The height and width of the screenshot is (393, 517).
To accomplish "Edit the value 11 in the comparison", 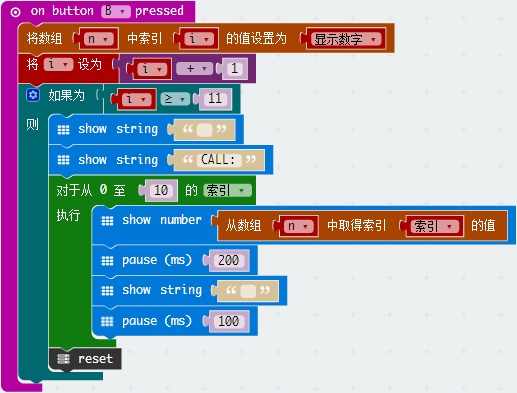I will tap(215, 99).
